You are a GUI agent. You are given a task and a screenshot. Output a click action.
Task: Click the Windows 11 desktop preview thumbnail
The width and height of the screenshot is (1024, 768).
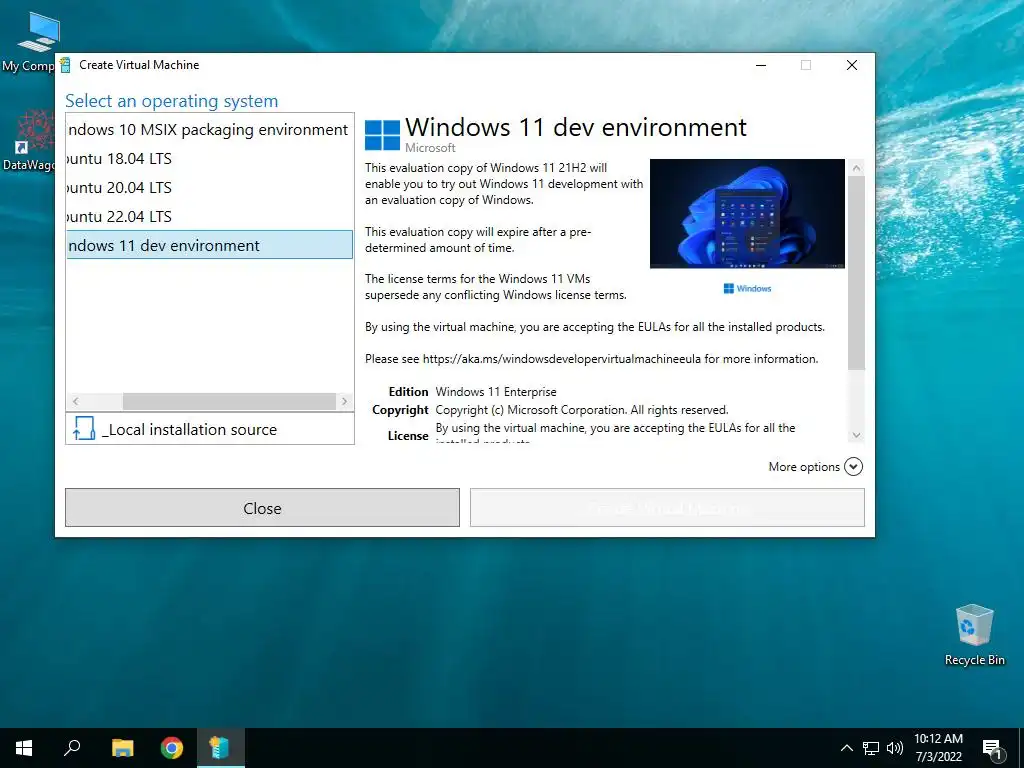747,214
